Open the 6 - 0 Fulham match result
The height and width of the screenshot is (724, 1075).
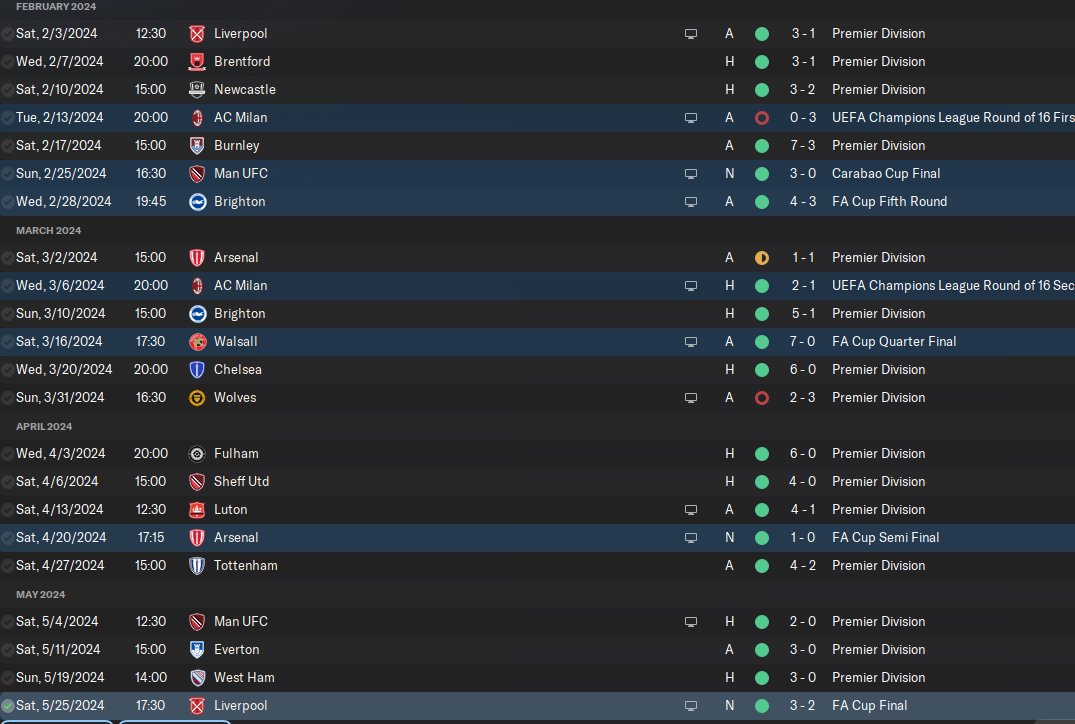click(802, 453)
